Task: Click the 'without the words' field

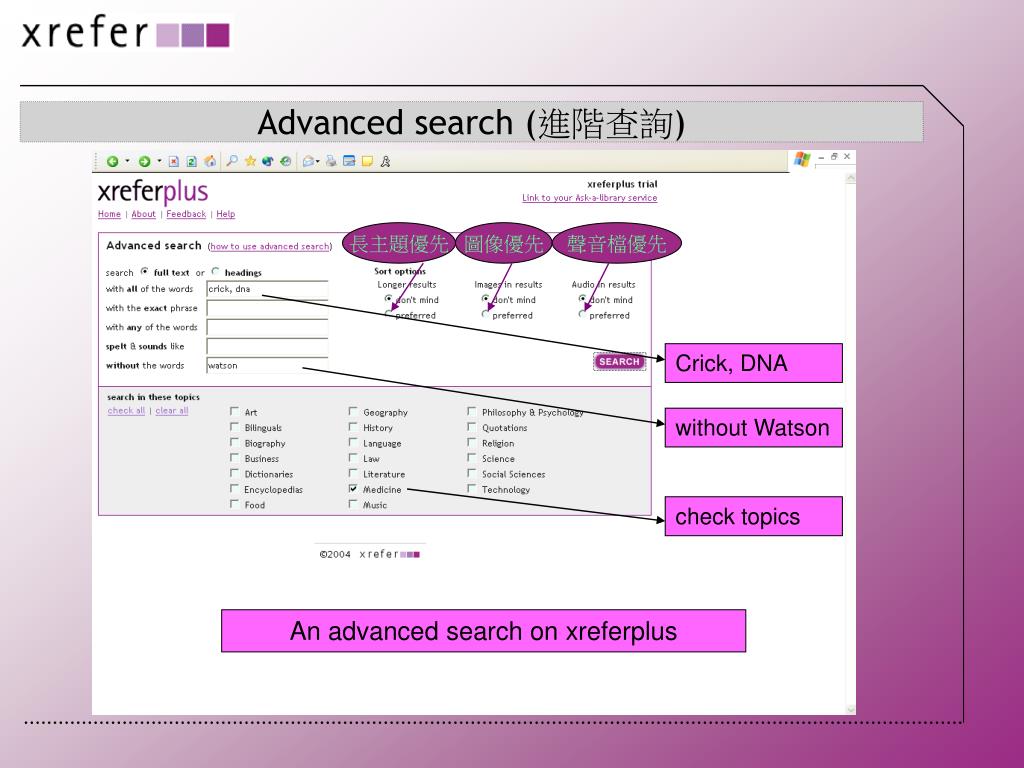Action: 267,366
